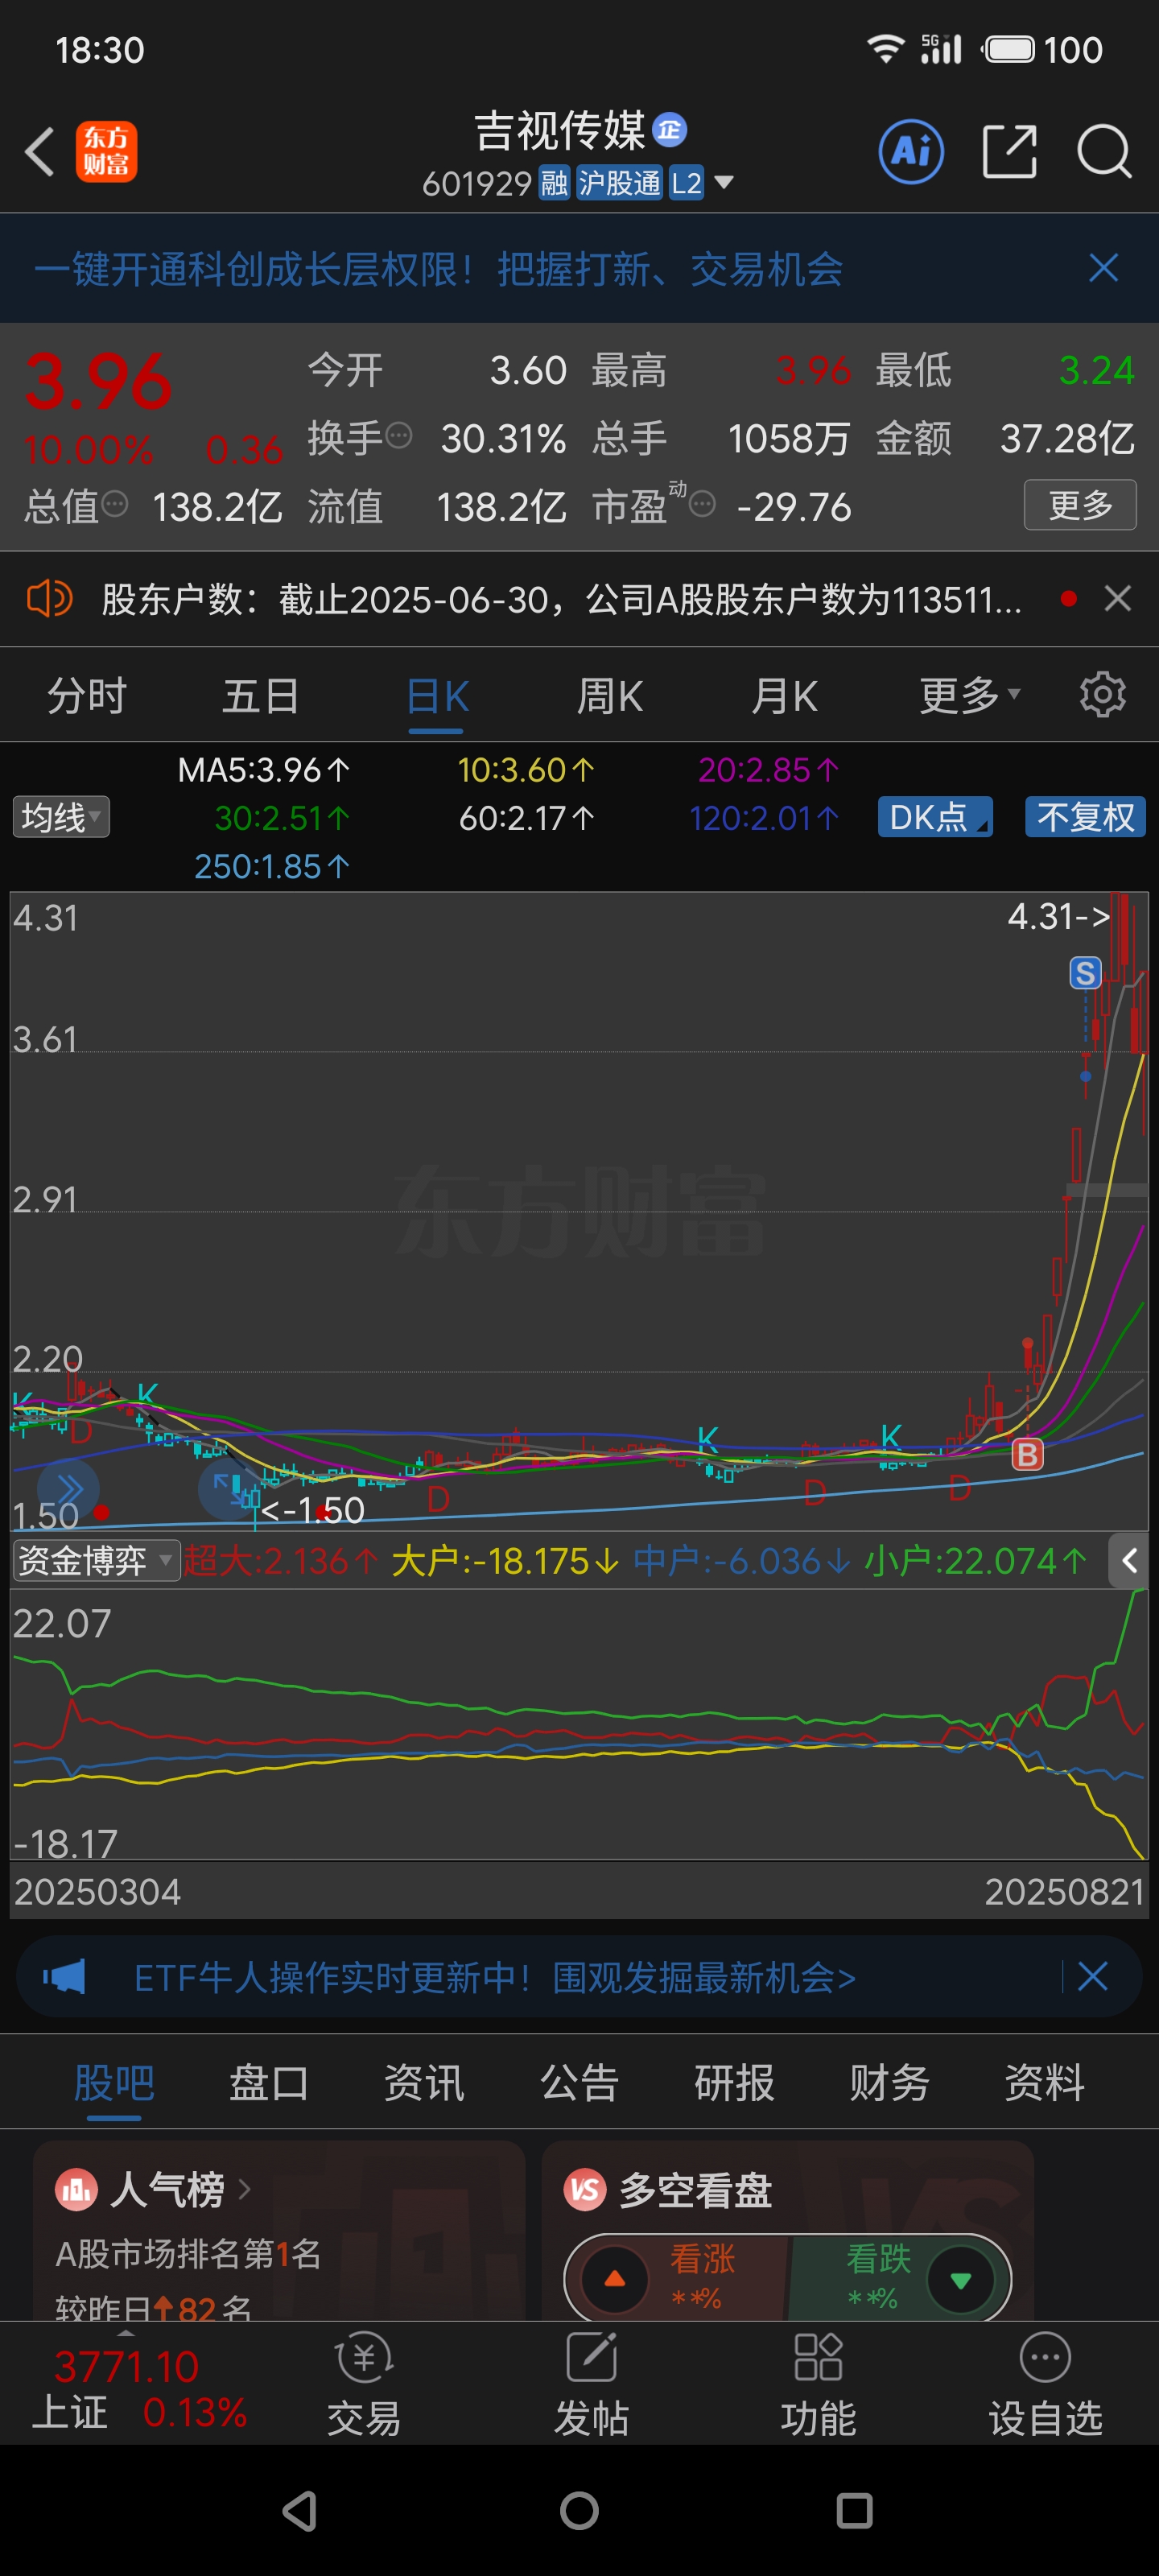This screenshot has height=2576, width=1159.
Task: Tap the B buy marker on chart
Action: [1027, 1454]
